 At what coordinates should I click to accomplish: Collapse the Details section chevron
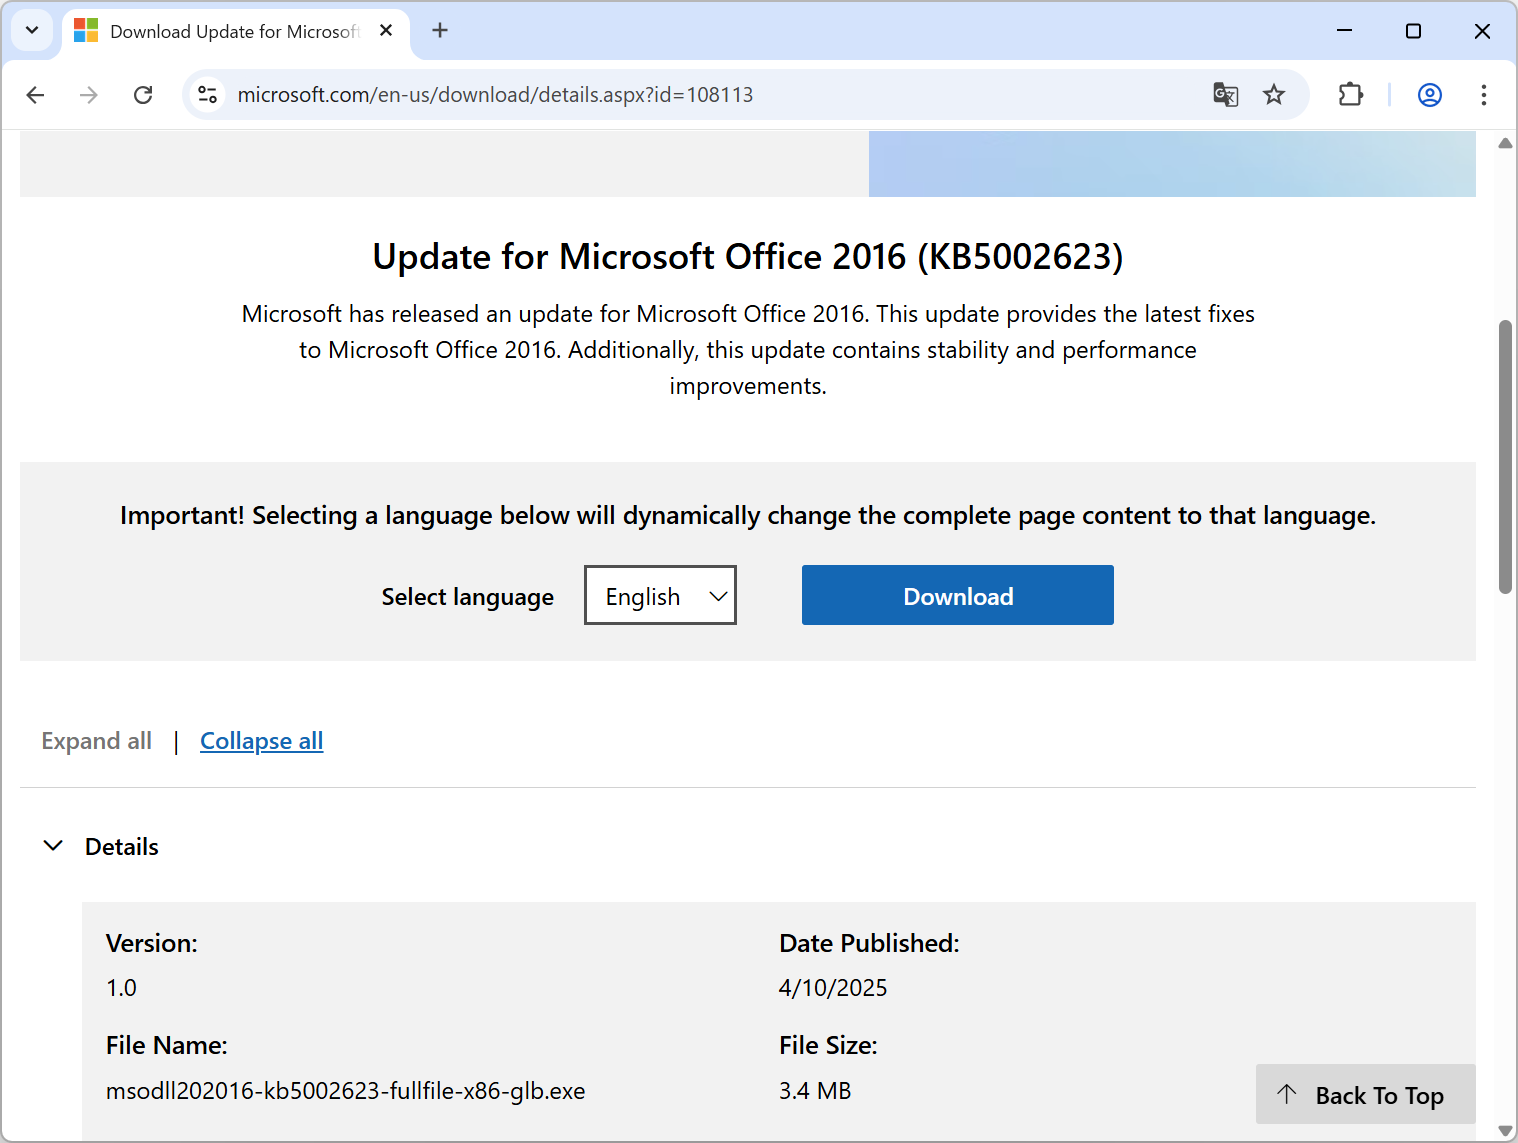53,845
